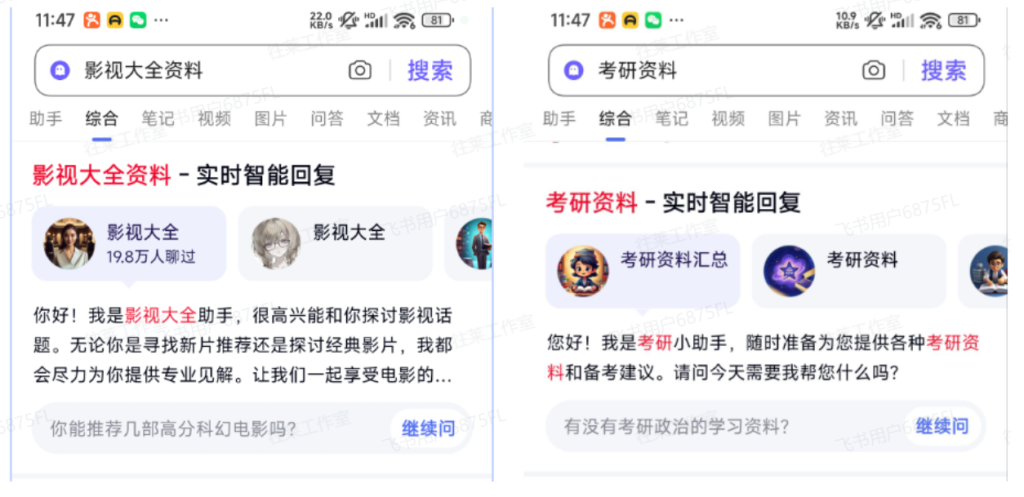Select 影视大全 bot with anime glasses avatar
This screenshot has width=1024, height=497.
335,244
